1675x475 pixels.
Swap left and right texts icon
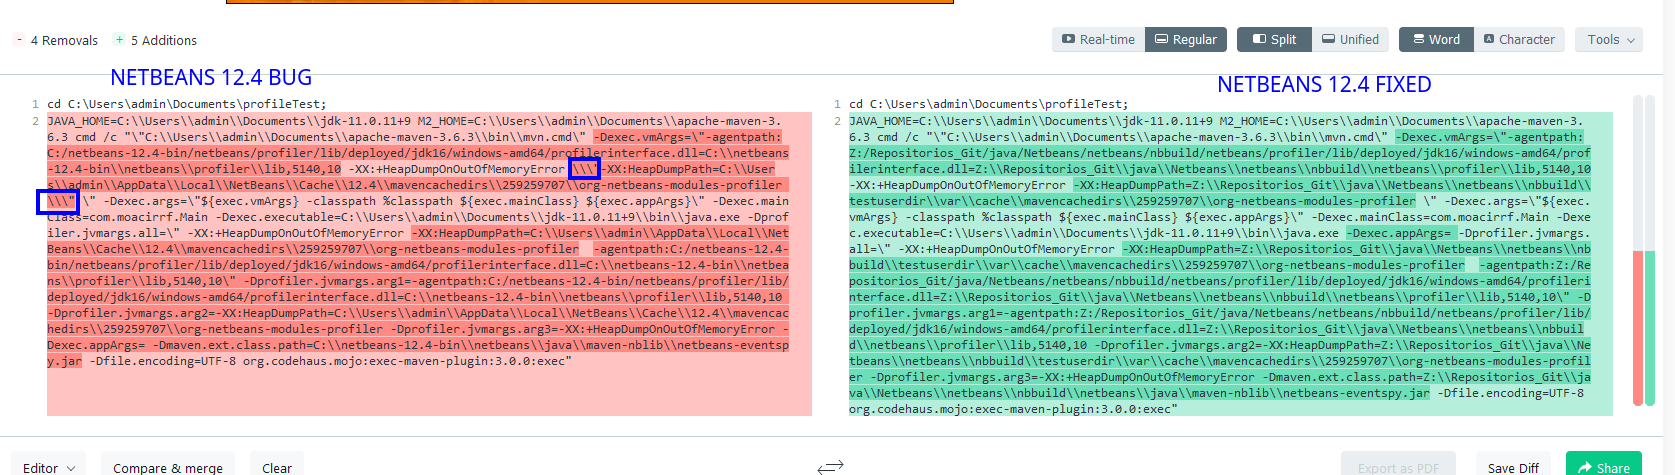[830, 466]
